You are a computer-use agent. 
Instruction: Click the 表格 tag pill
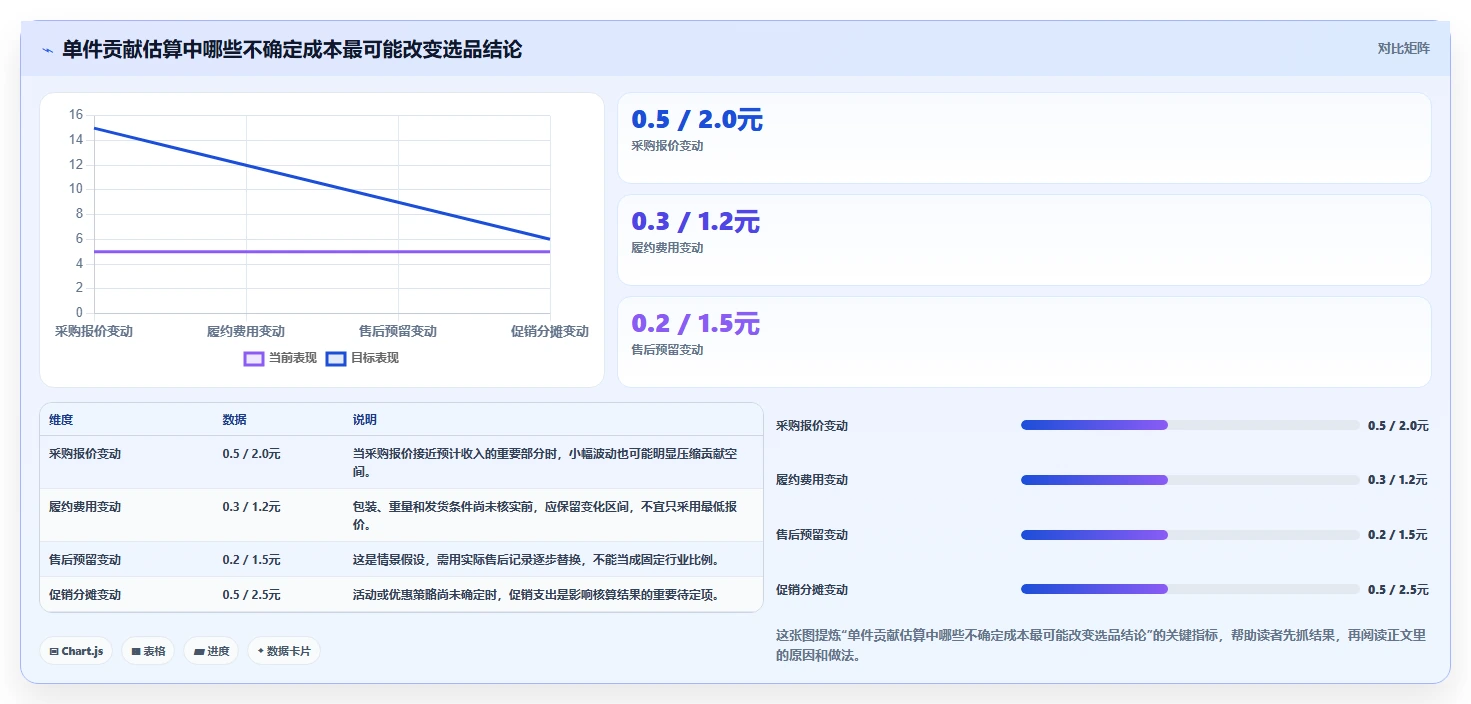click(148, 651)
